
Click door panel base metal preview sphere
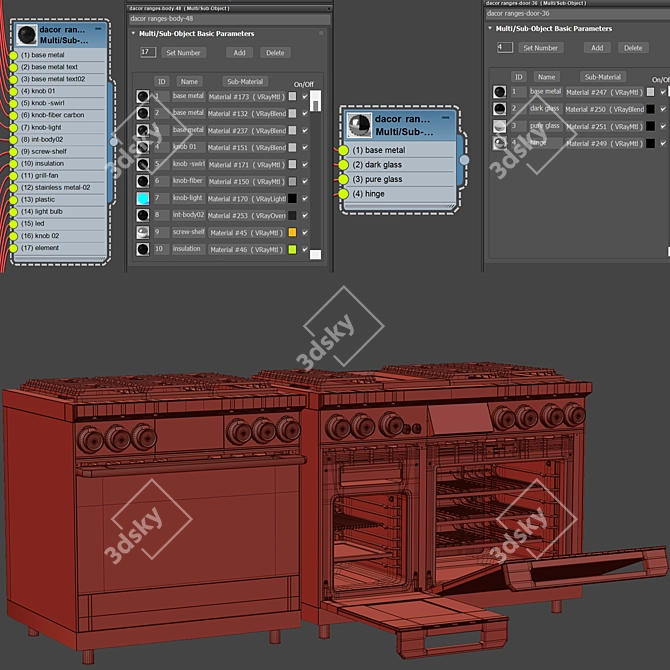(500, 92)
